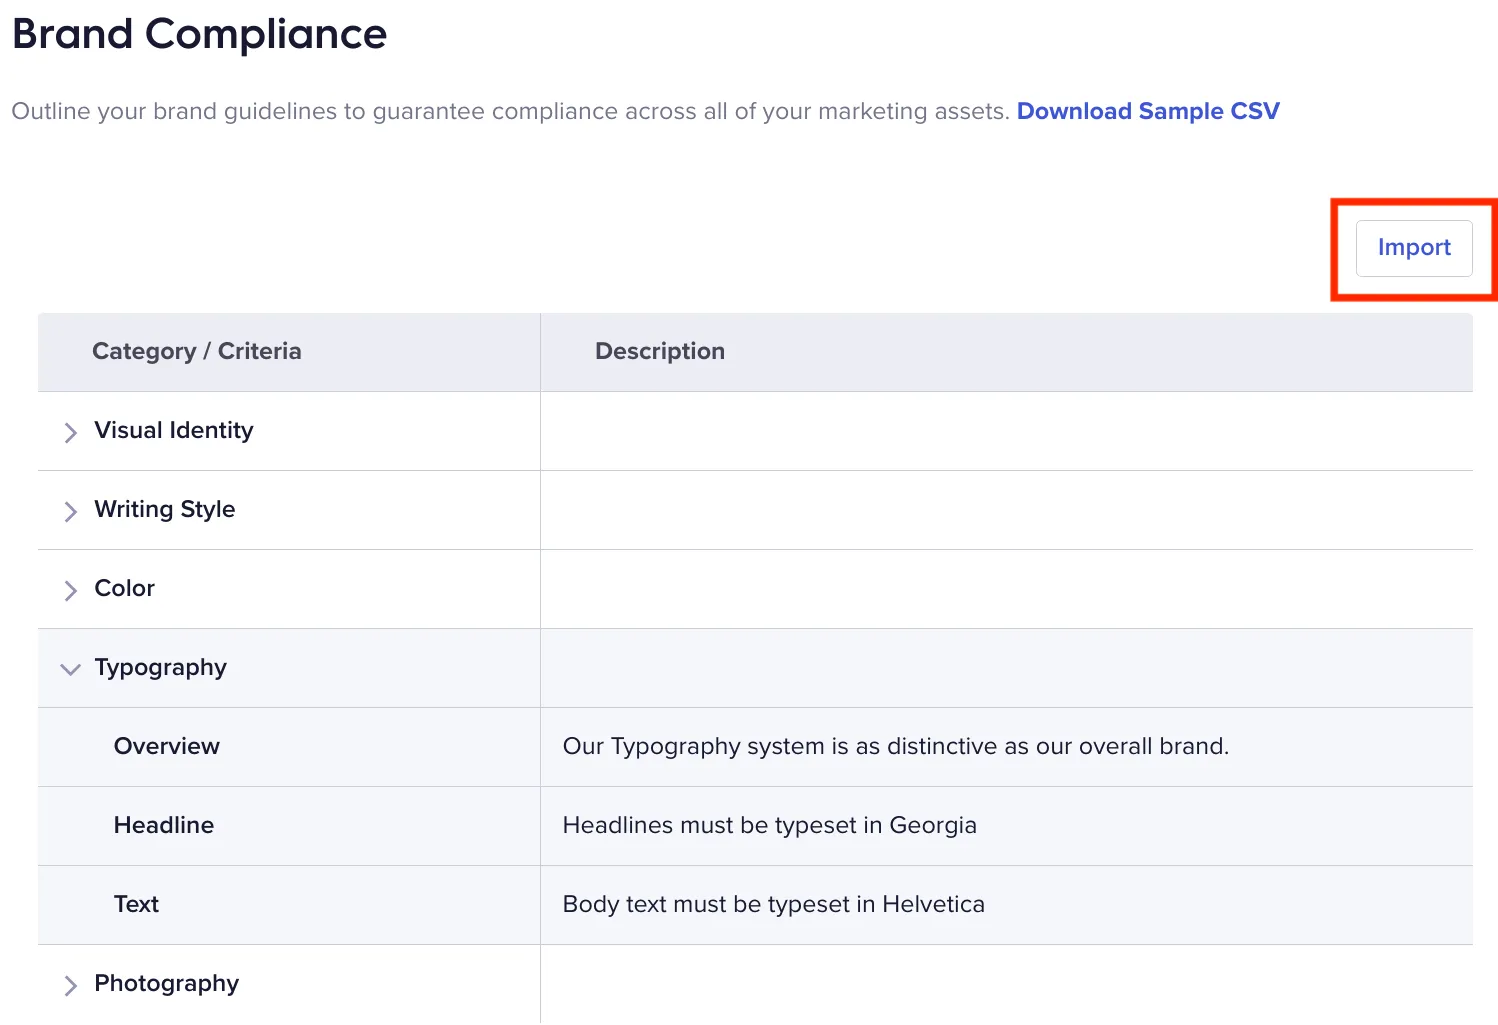Screen dimensions: 1498x1025
Task: Select the Photography row label
Action: [167, 983]
